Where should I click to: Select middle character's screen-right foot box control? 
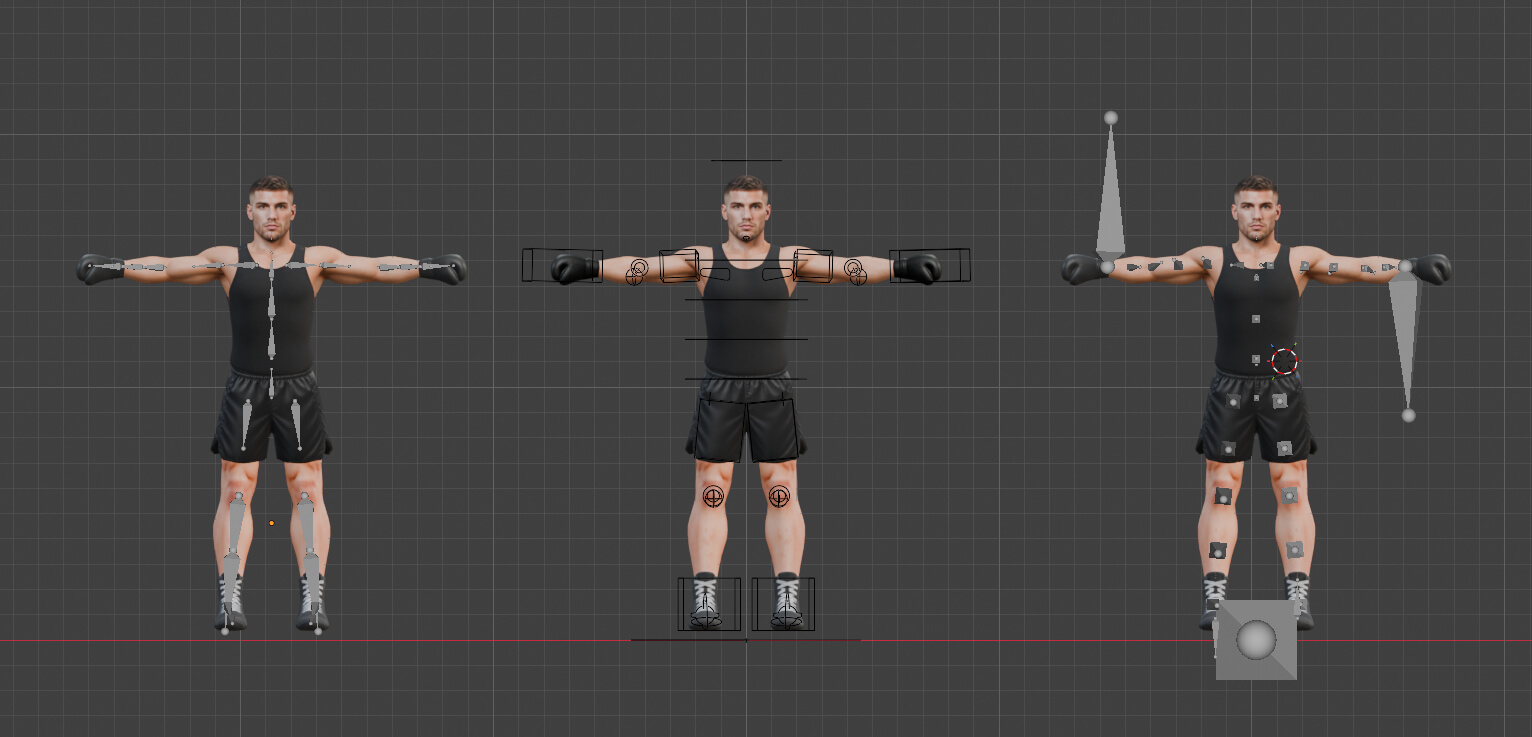tap(784, 604)
